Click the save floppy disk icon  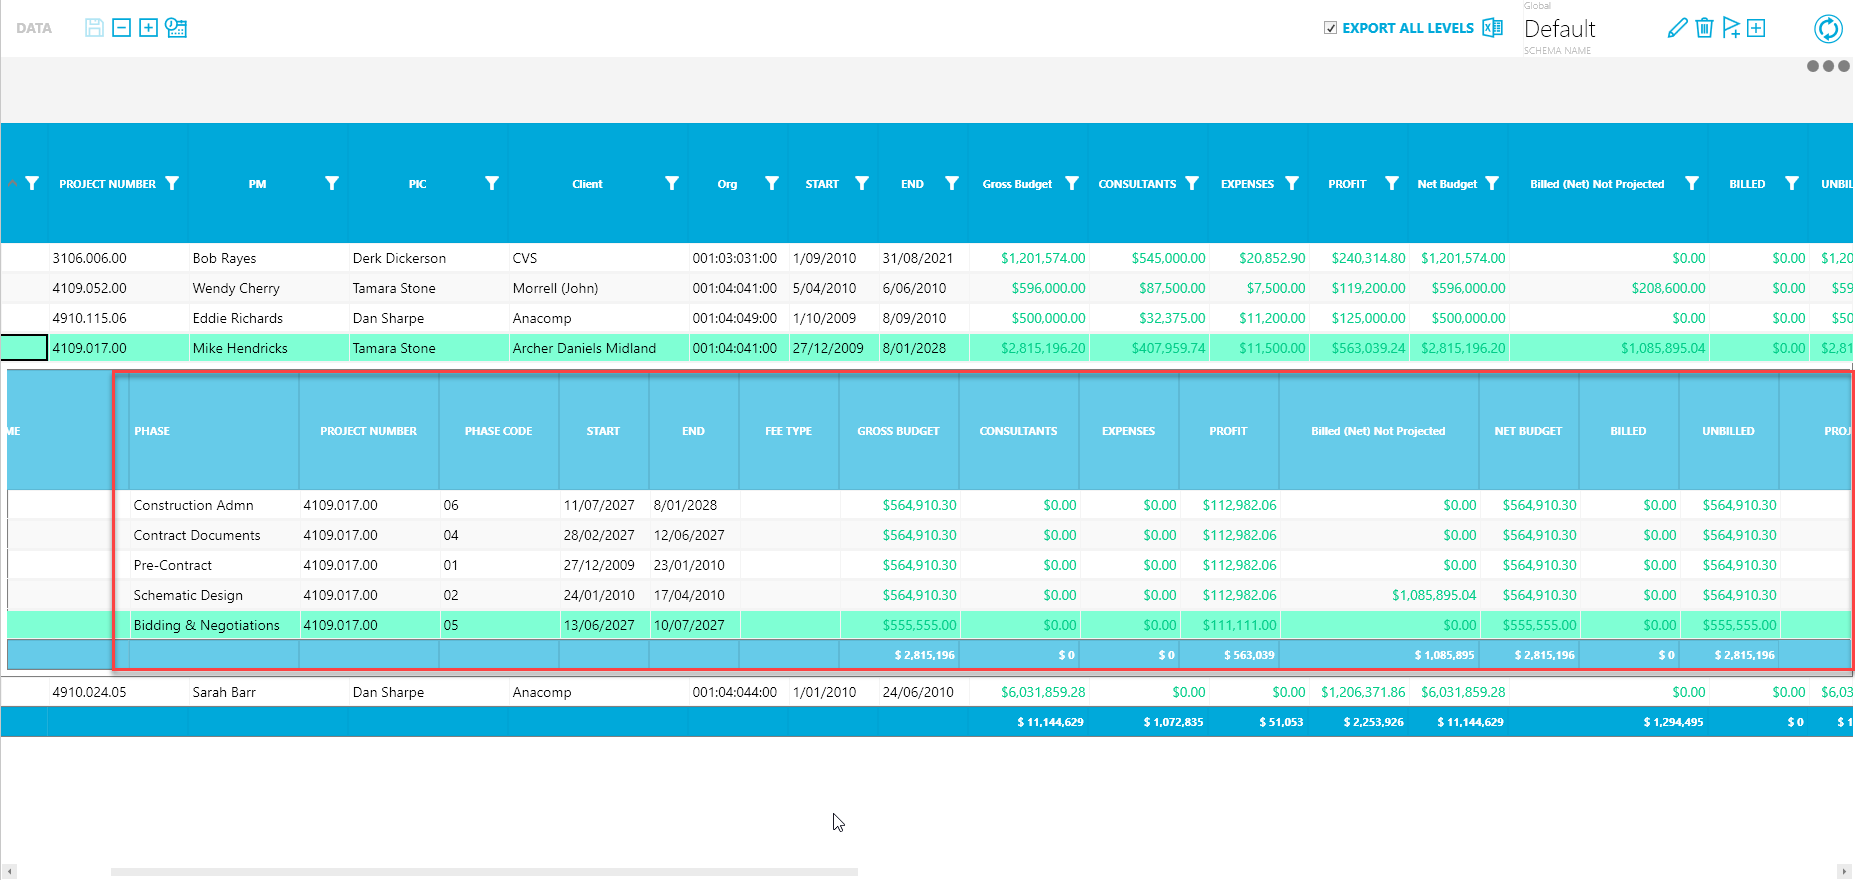(94, 28)
